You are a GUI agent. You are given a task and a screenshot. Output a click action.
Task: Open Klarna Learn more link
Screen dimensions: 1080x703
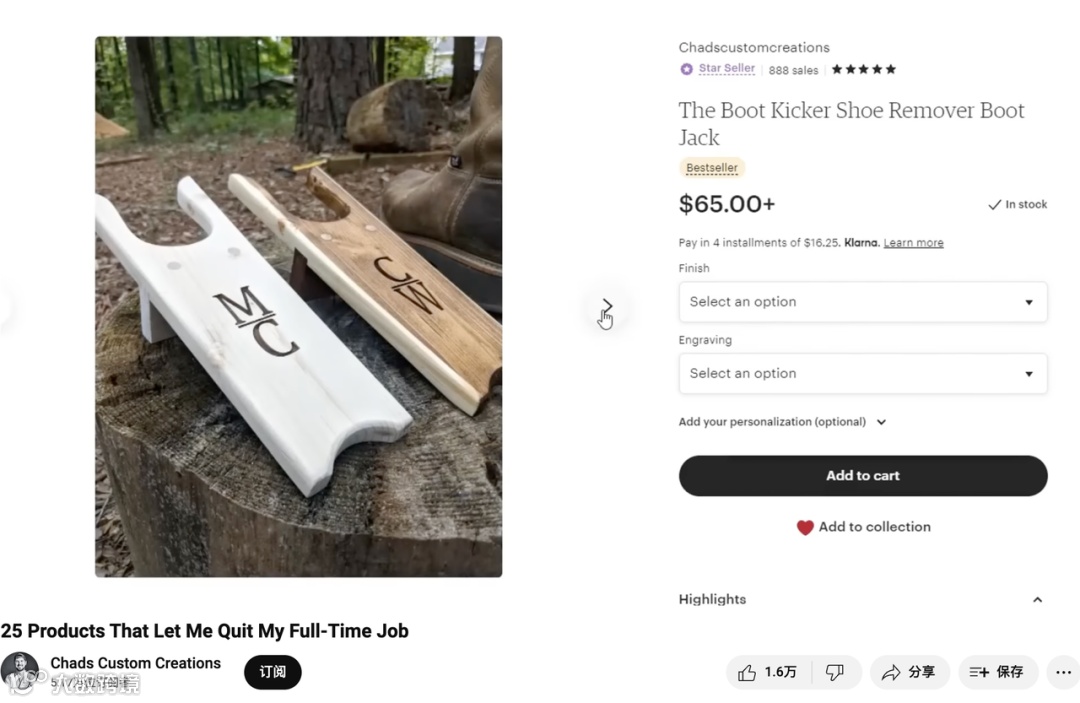point(913,243)
